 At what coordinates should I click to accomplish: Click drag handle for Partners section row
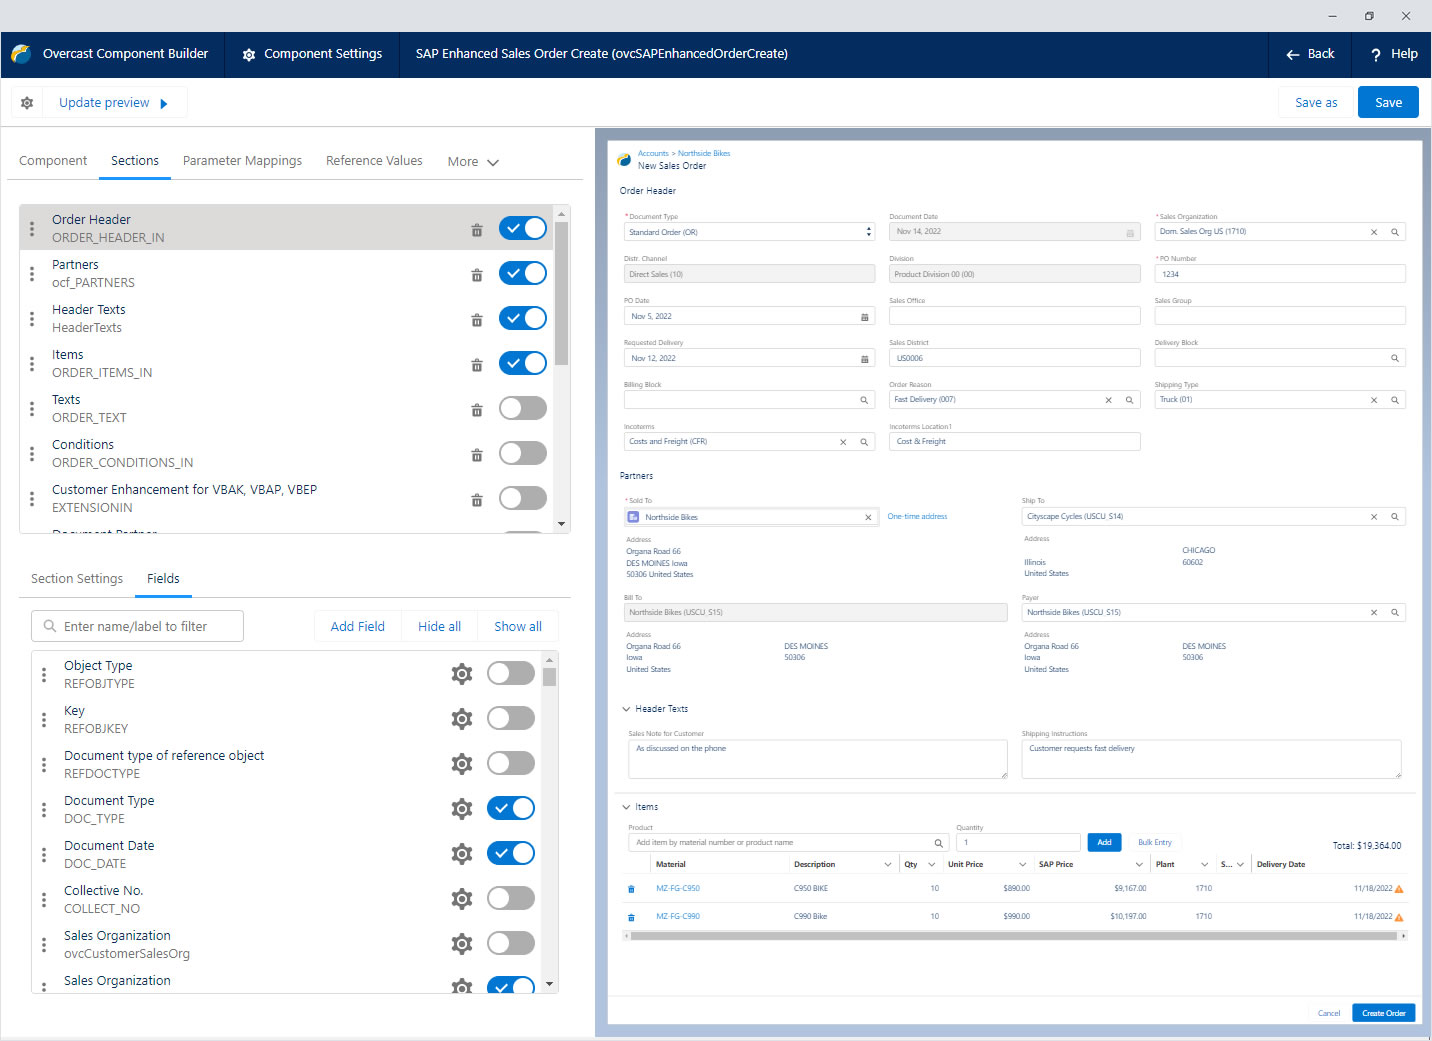pos(32,274)
